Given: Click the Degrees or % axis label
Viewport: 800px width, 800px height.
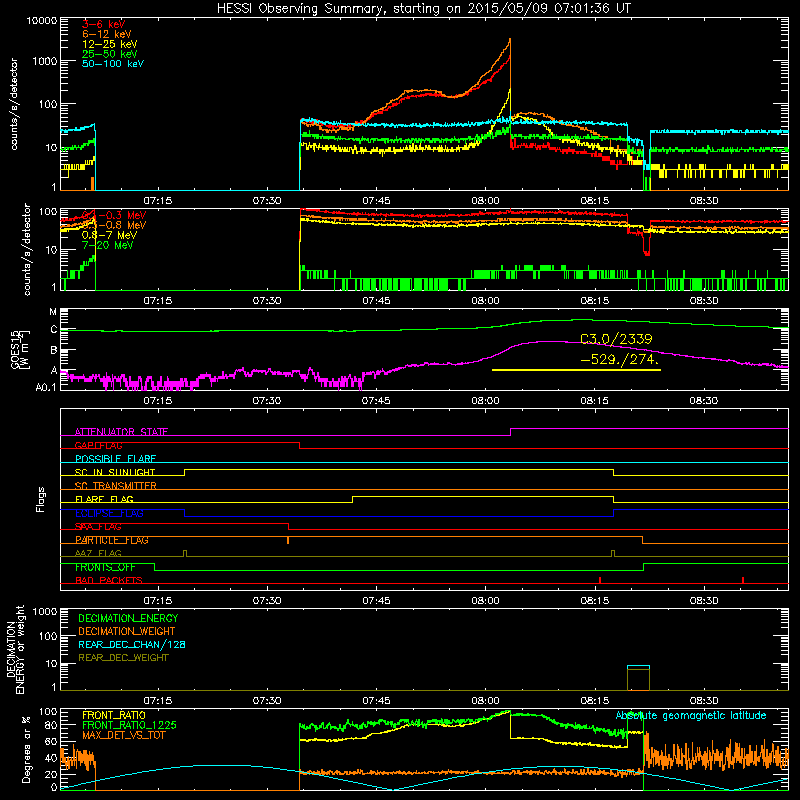Looking at the screenshot, I should [x=26, y=749].
